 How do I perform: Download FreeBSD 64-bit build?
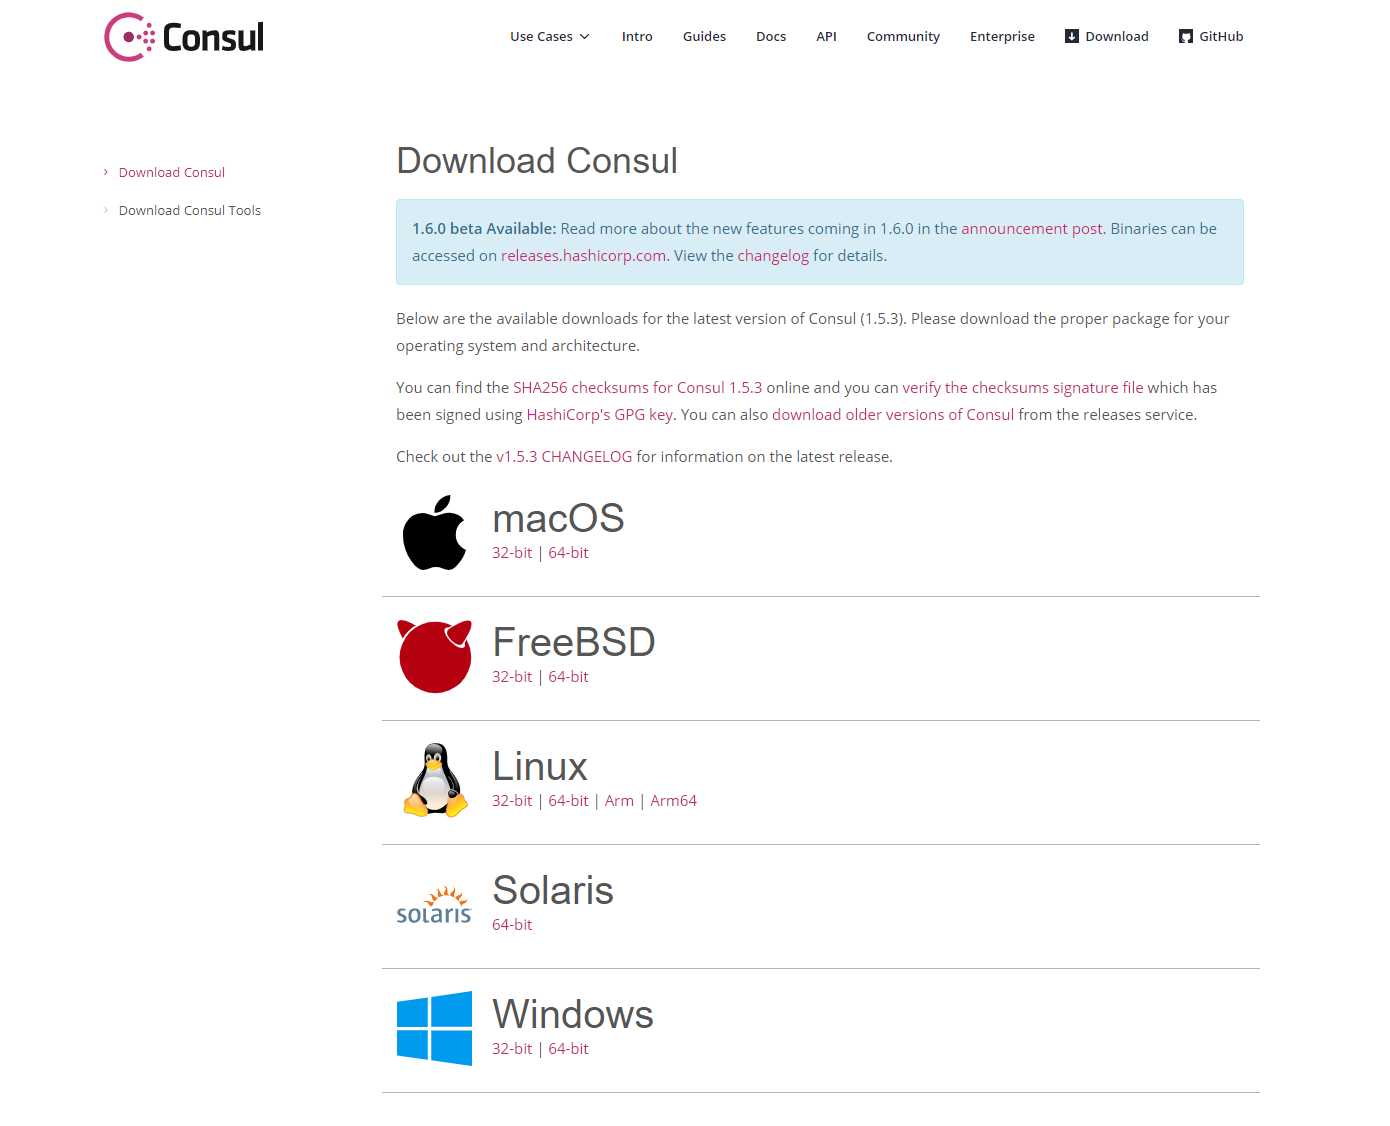[568, 676]
